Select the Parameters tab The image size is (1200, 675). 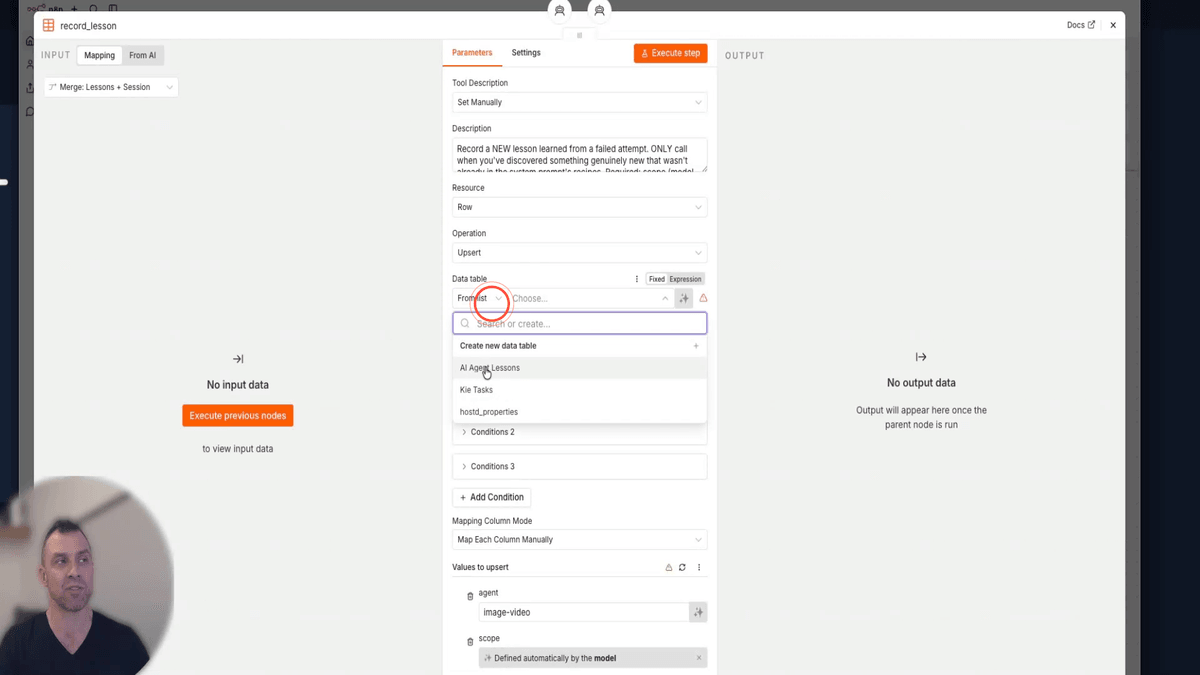pyautogui.click(x=472, y=53)
